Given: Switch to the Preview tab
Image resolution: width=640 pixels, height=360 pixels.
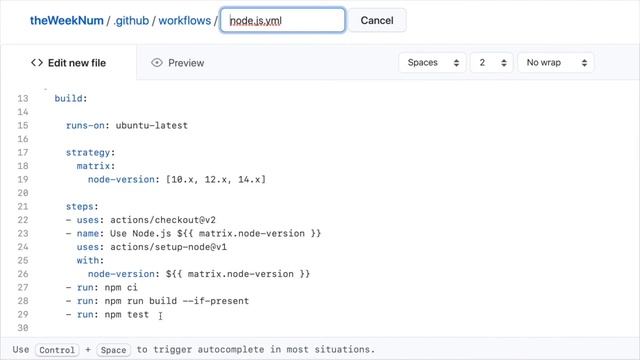Looking at the screenshot, I should (x=178, y=63).
